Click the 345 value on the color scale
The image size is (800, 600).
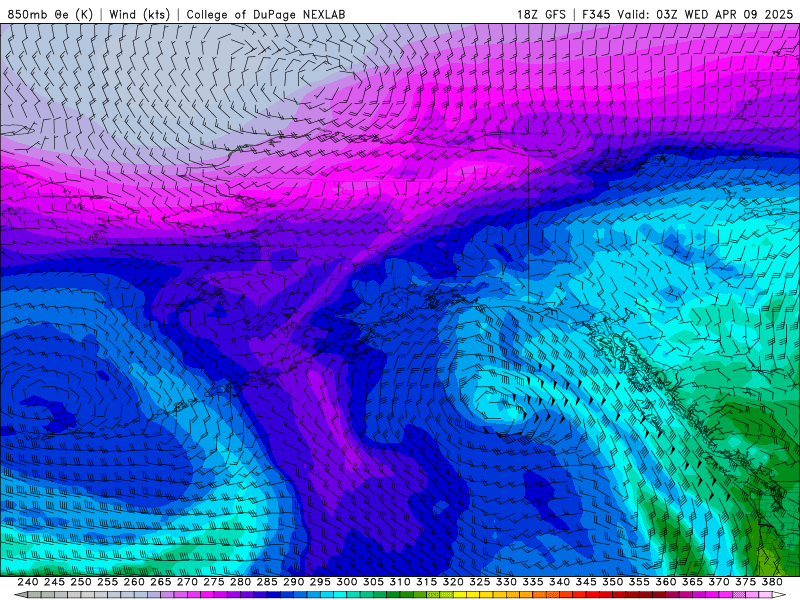coord(586,582)
